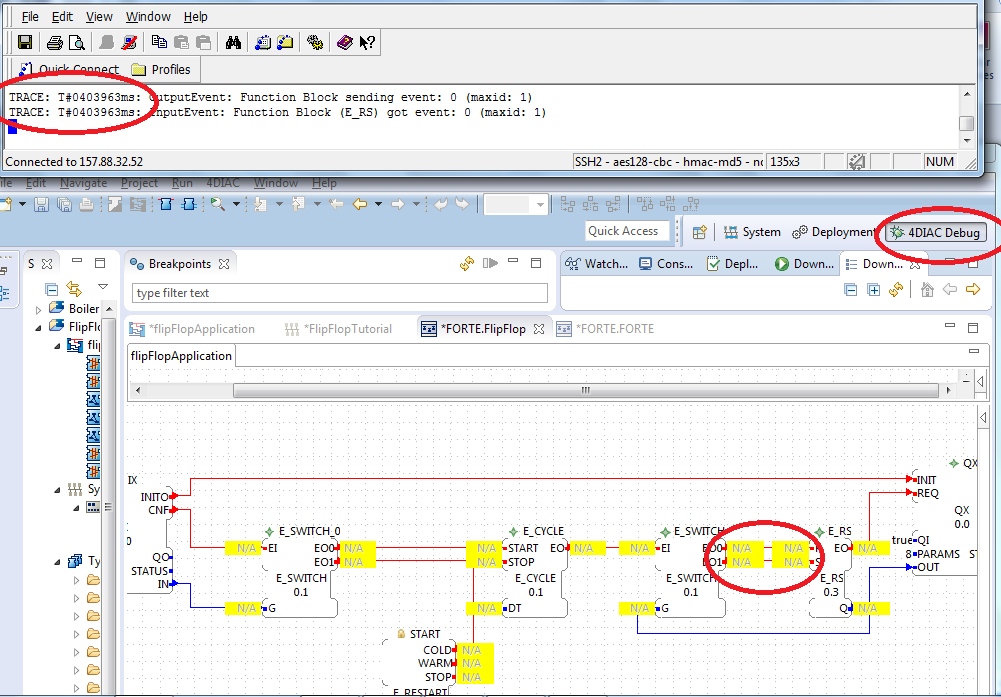Click Copy icon in SSH client toolbar
The image size is (1001, 697).
point(159,43)
